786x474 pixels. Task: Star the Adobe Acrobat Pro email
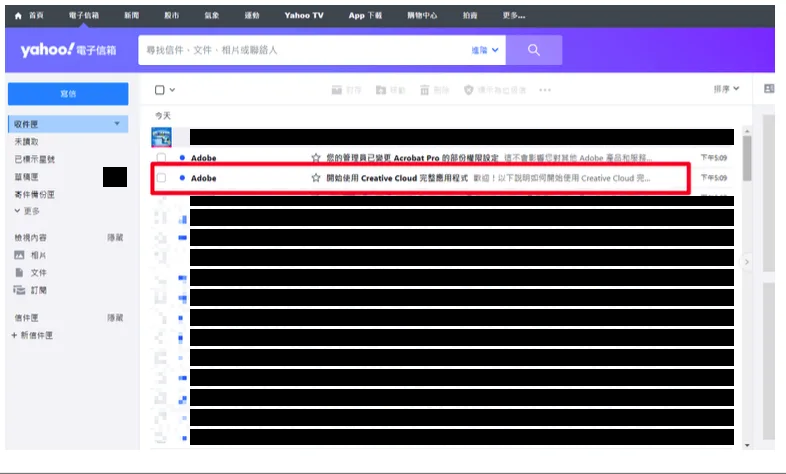pos(316,158)
